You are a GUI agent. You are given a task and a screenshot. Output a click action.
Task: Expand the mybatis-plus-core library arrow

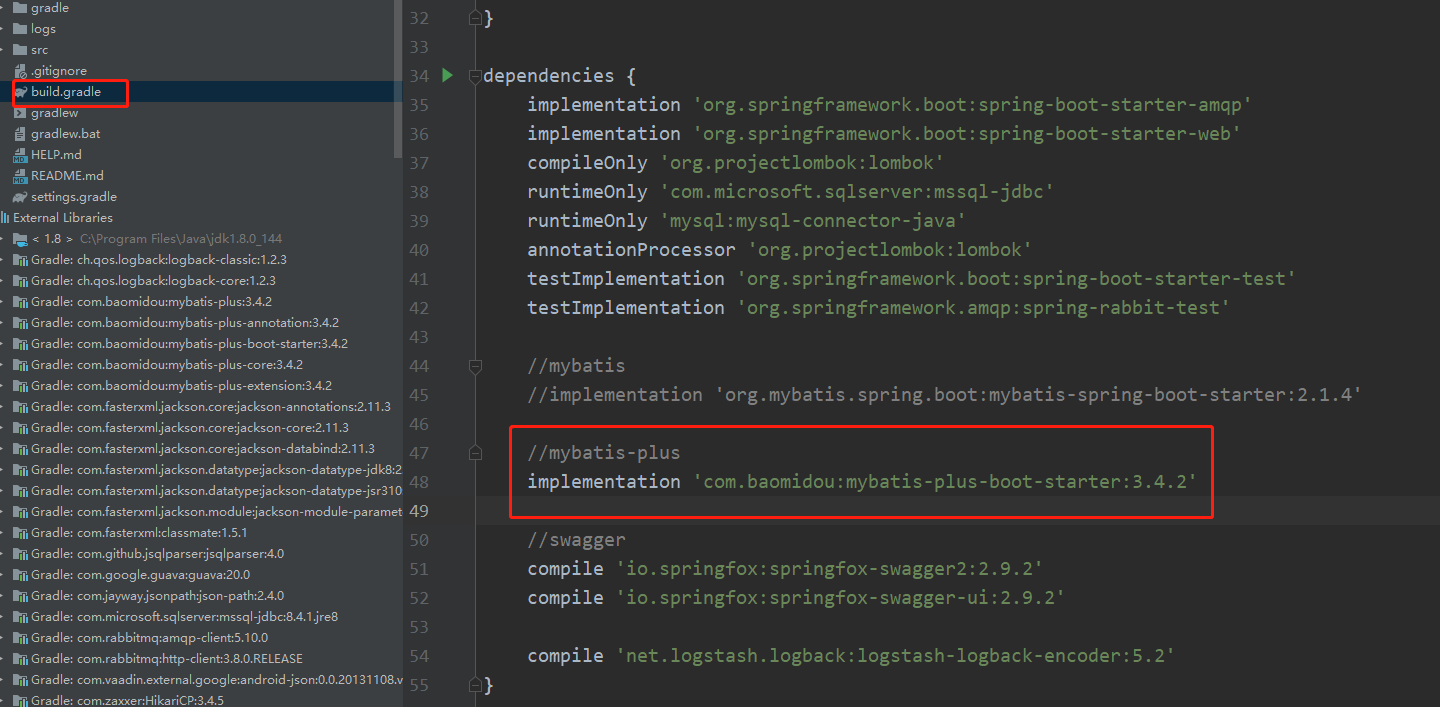(3, 365)
